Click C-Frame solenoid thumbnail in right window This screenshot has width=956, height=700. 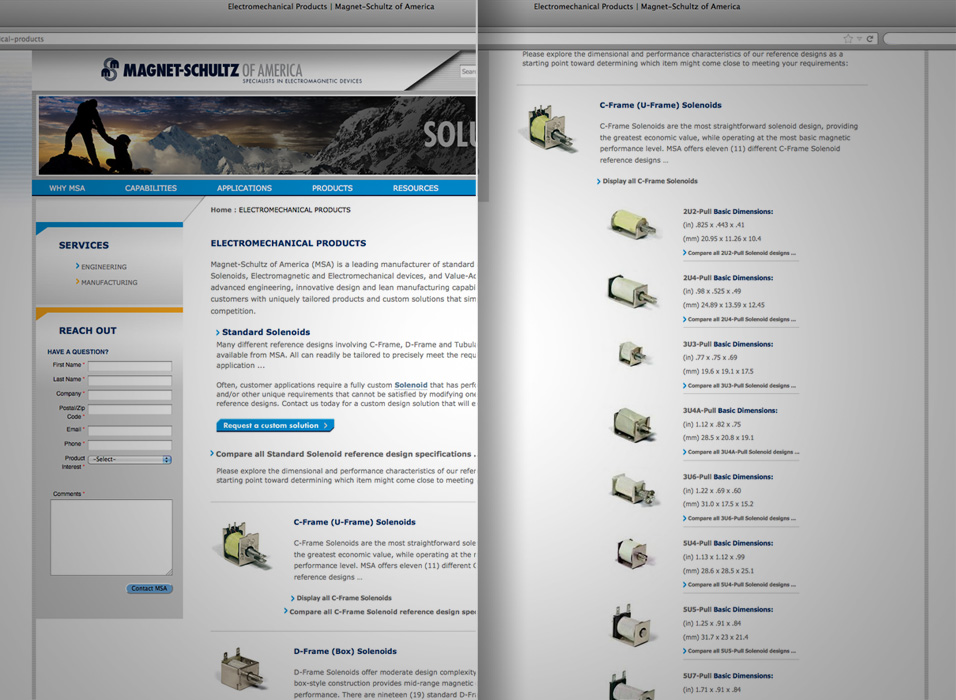(548, 128)
